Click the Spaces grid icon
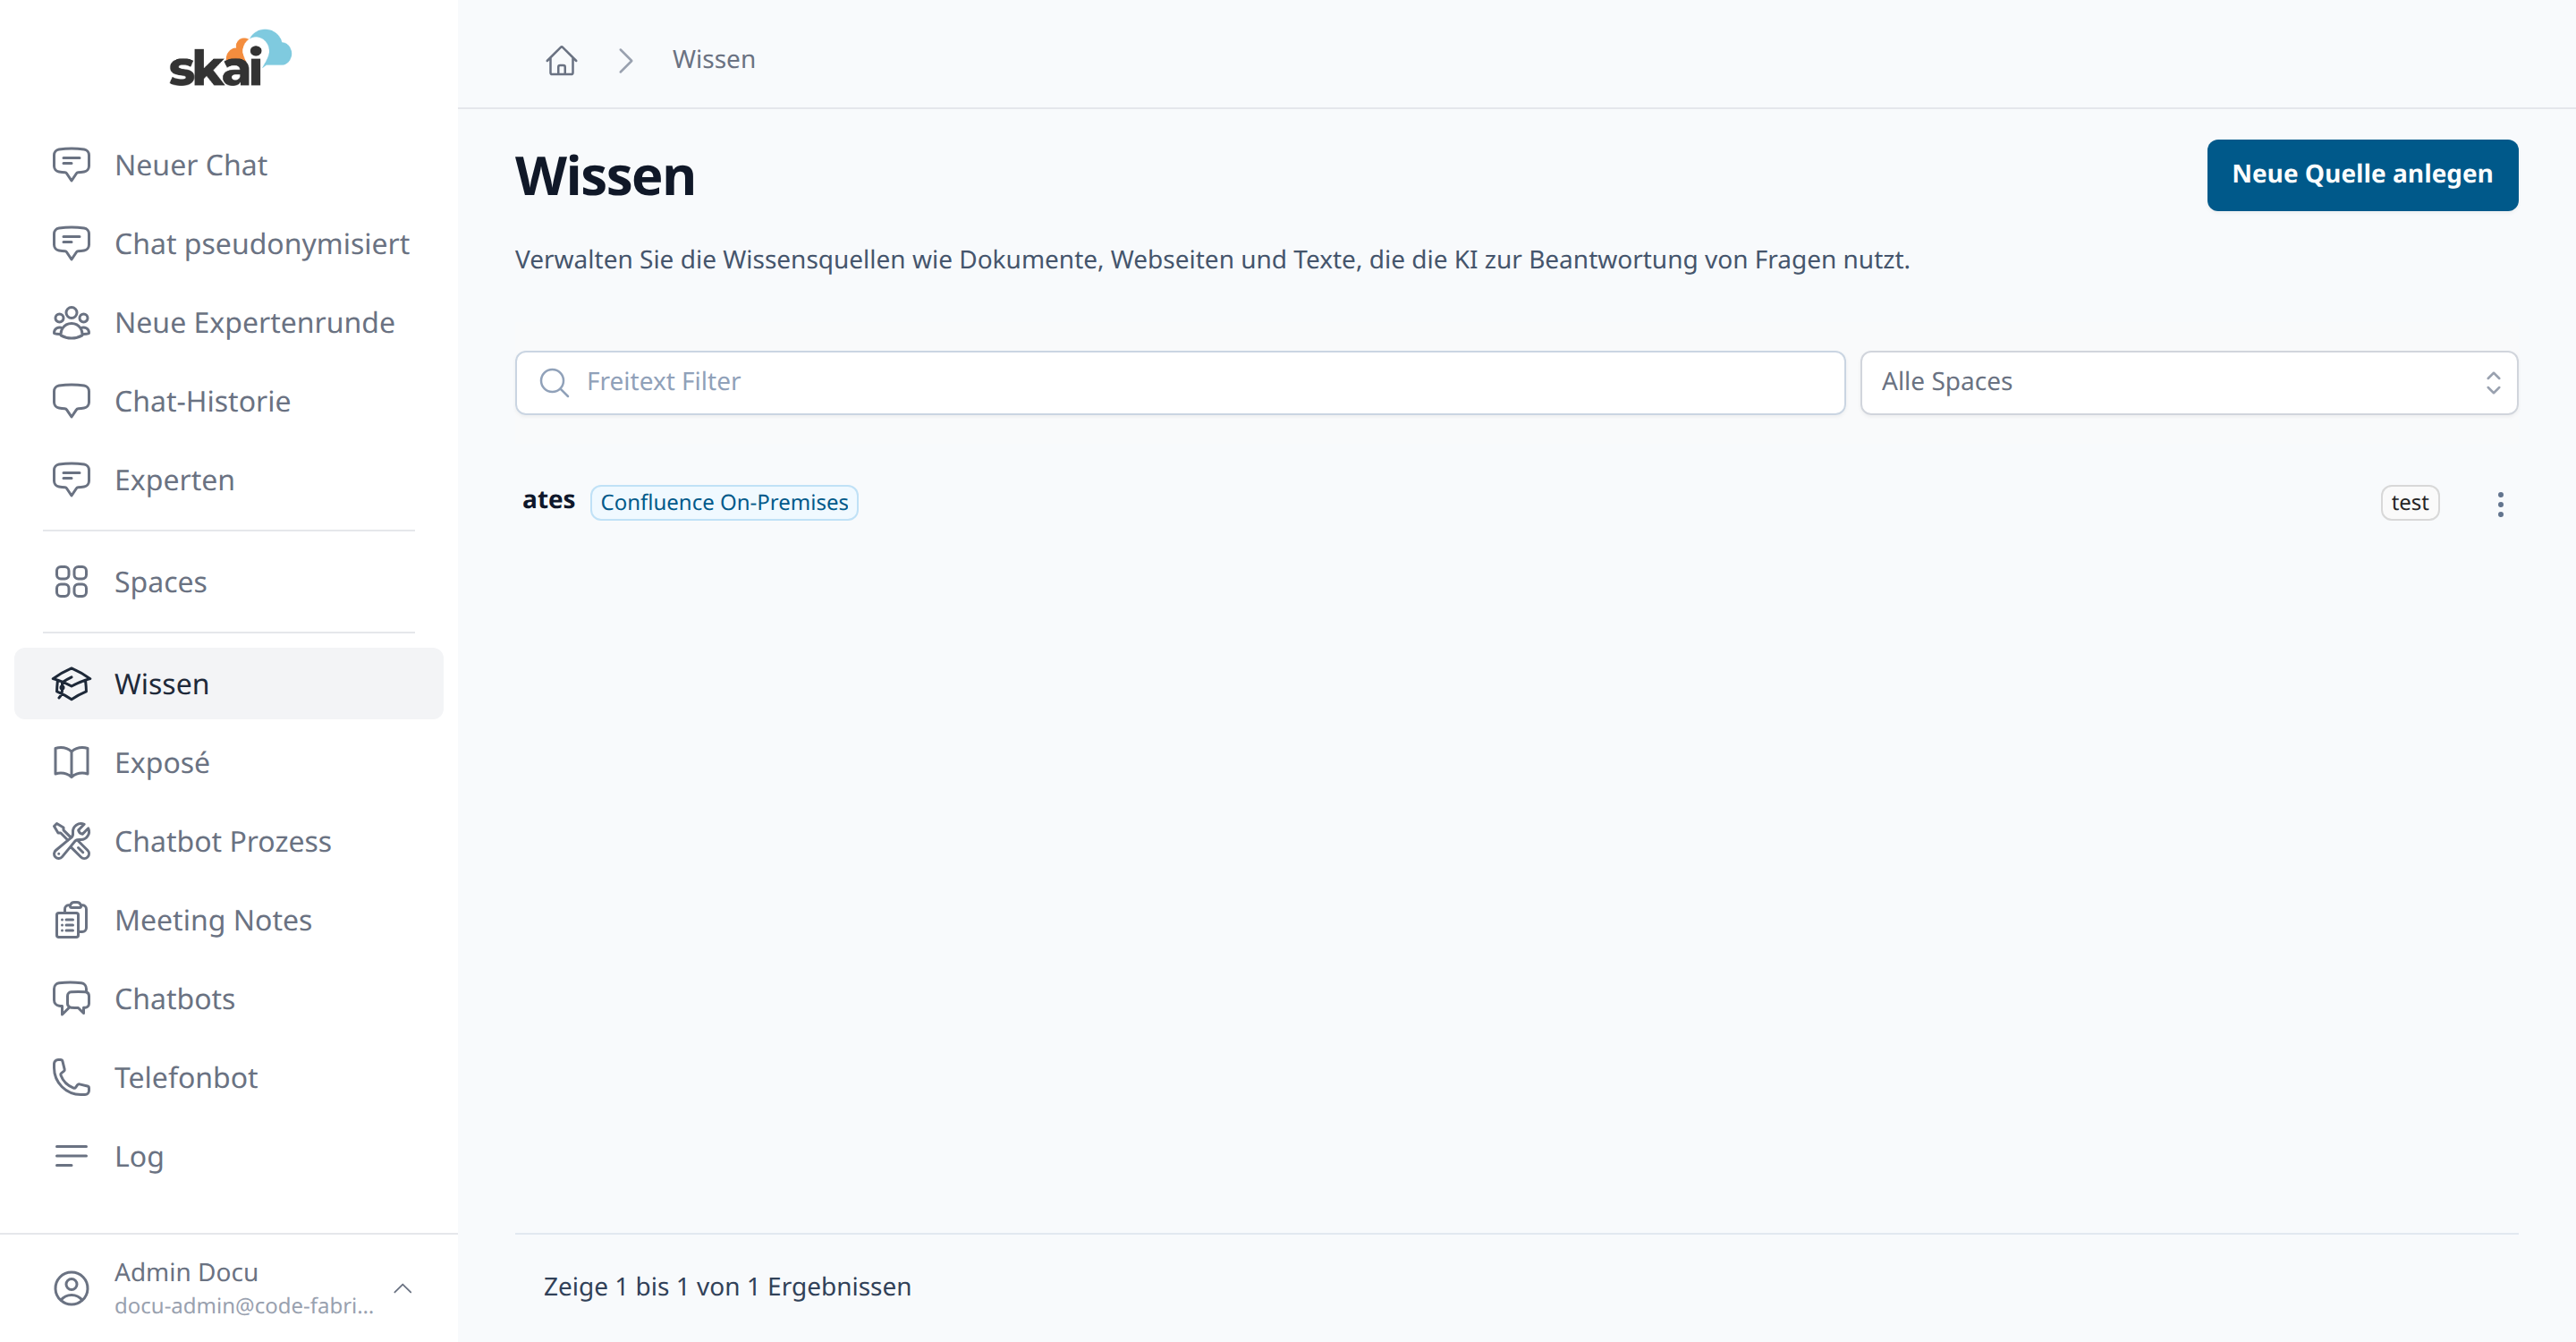Viewport: 2576px width, 1342px height. tap(71, 582)
